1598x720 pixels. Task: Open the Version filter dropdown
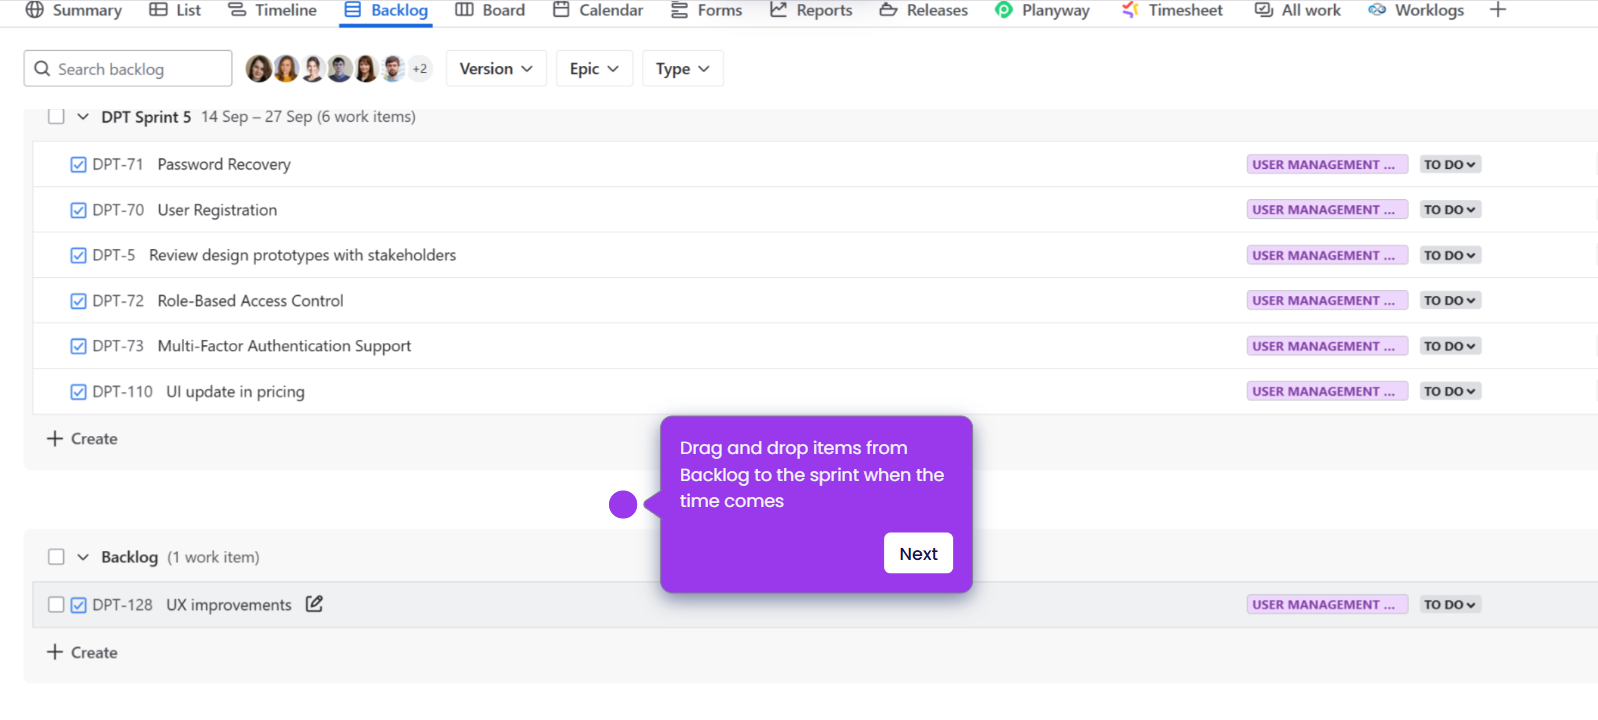[496, 69]
